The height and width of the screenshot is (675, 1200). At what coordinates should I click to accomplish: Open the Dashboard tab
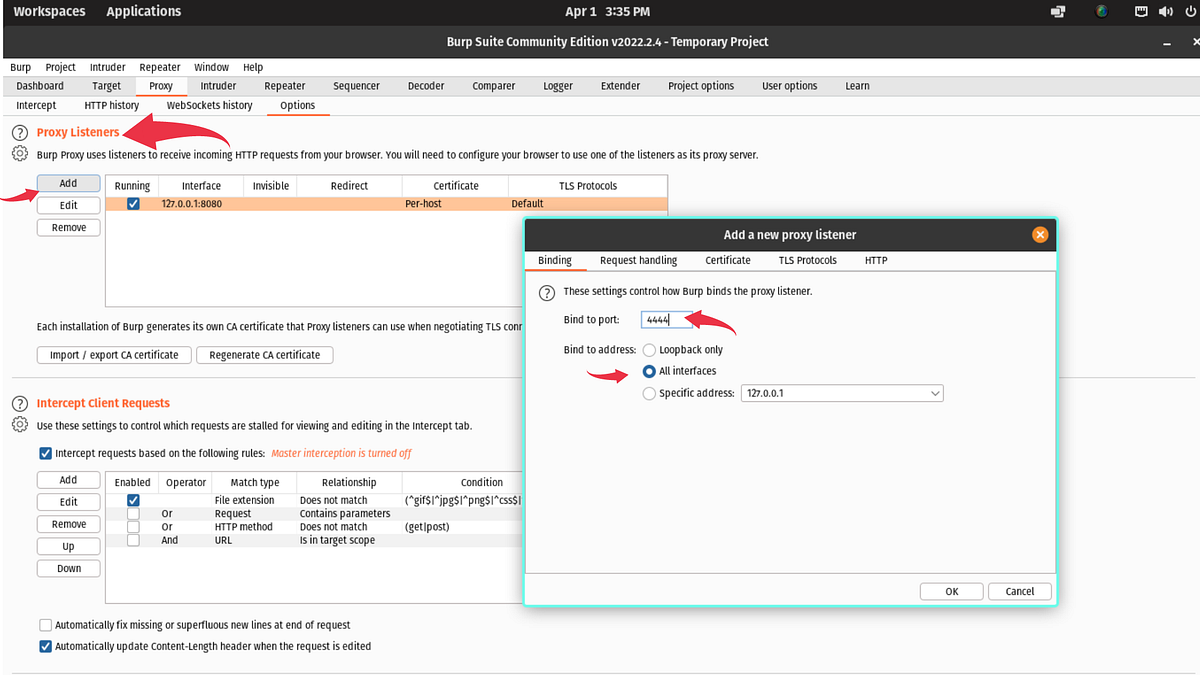[x=40, y=85]
